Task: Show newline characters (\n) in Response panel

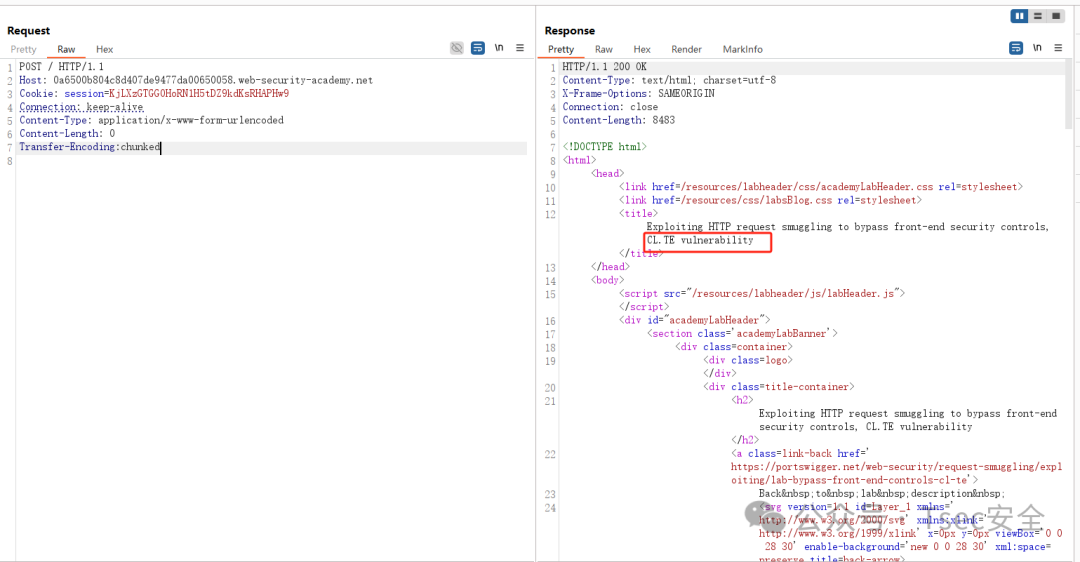Action: pyautogui.click(x=1037, y=48)
